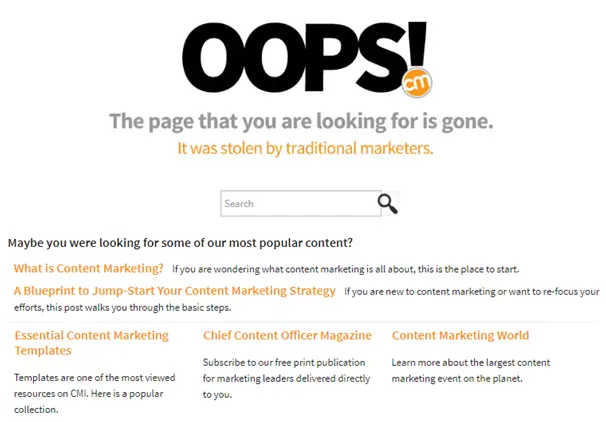Click the wondering what content marketing description
606x422 pixels.
(346, 269)
